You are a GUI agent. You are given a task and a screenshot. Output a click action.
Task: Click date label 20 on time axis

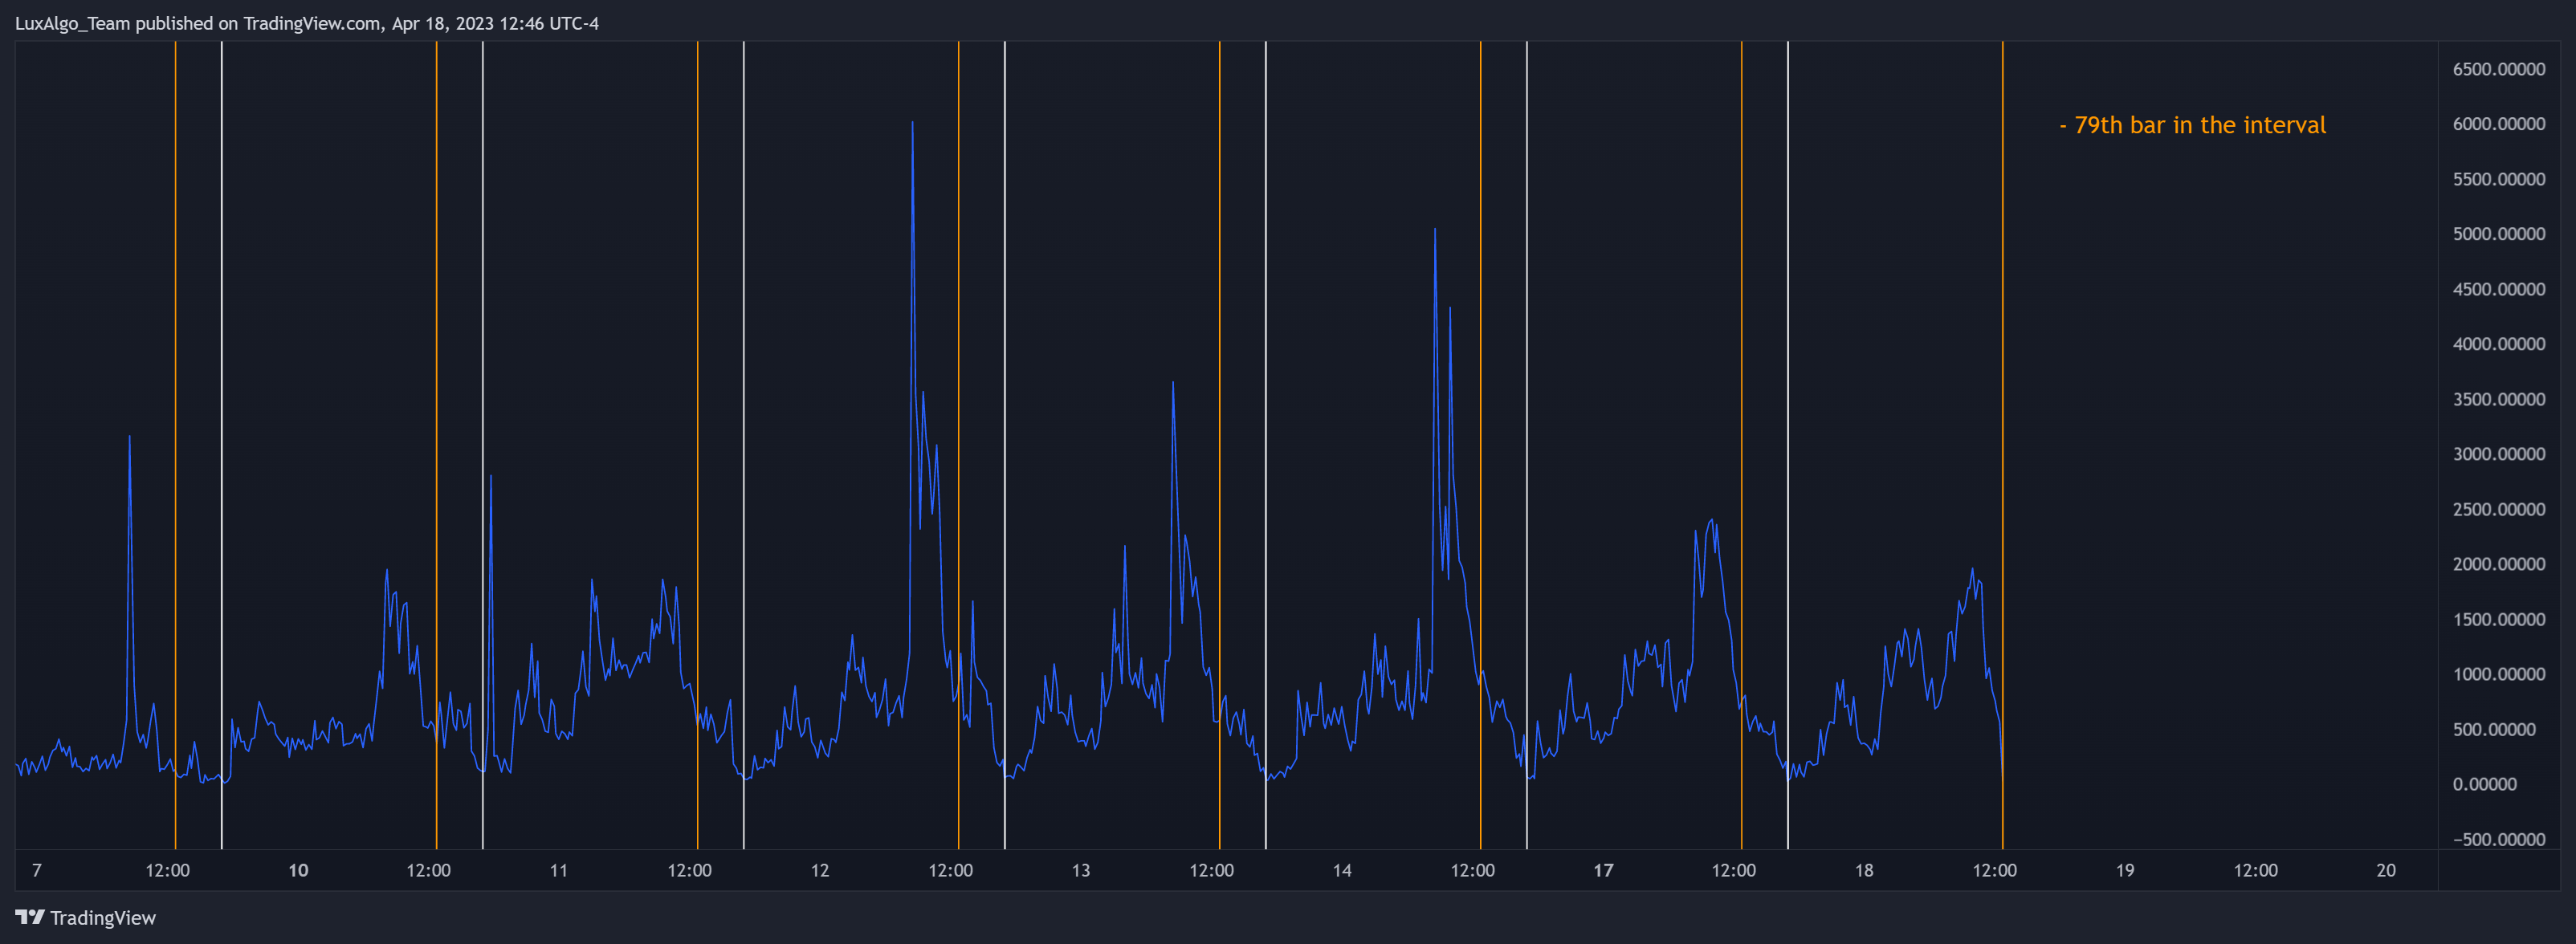(x=2386, y=870)
